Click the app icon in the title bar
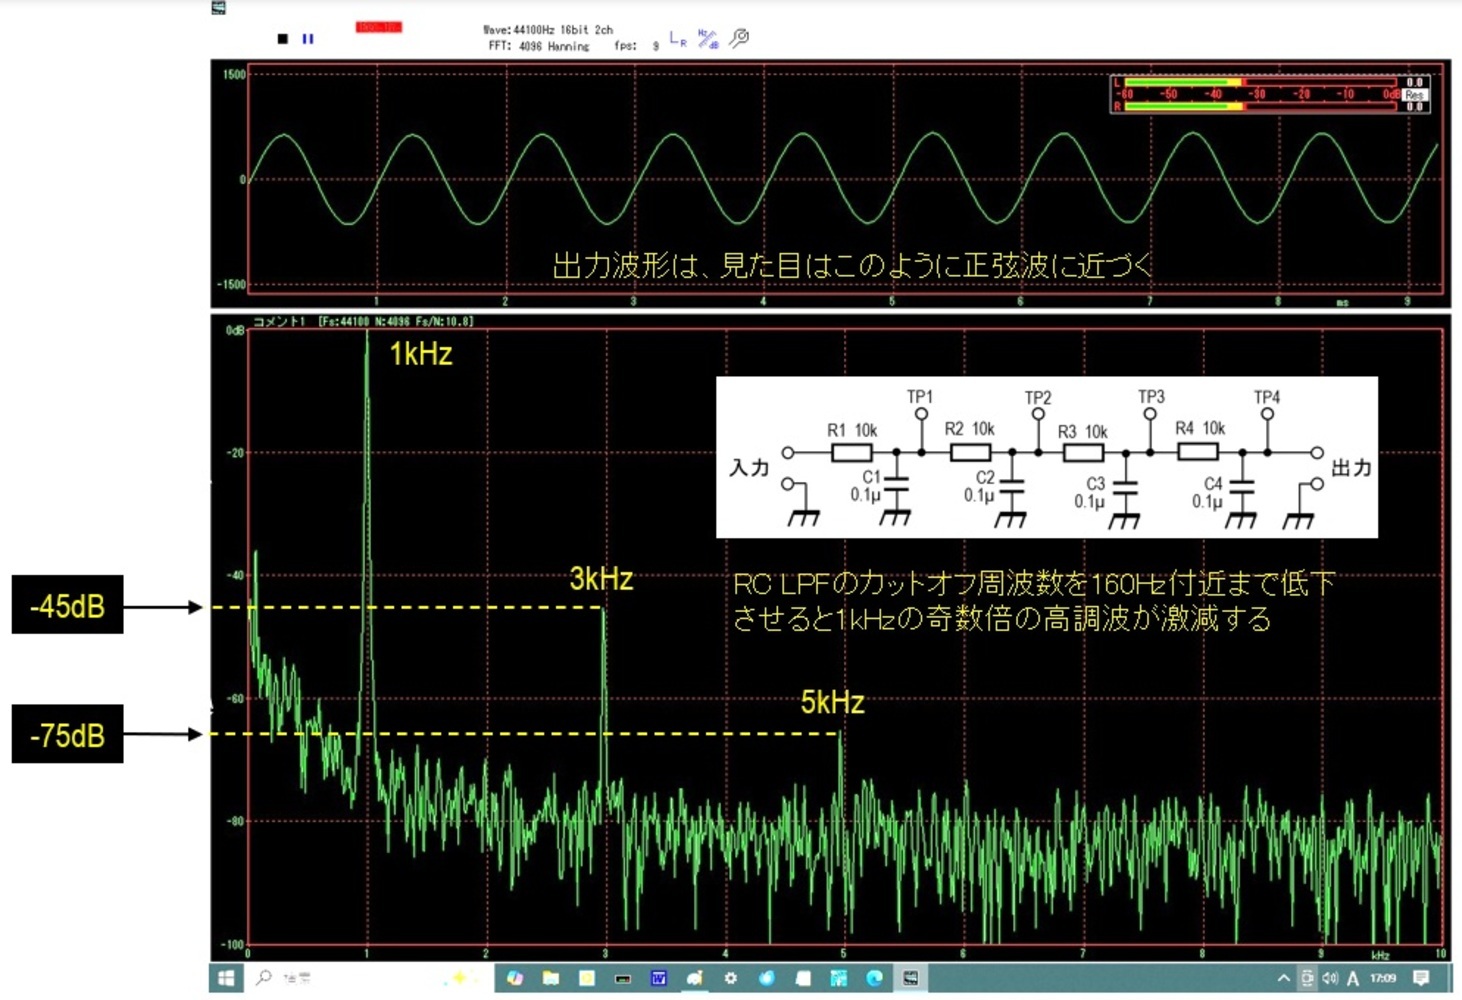Viewport: 1462px width, 1000px height. tap(218, 8)
